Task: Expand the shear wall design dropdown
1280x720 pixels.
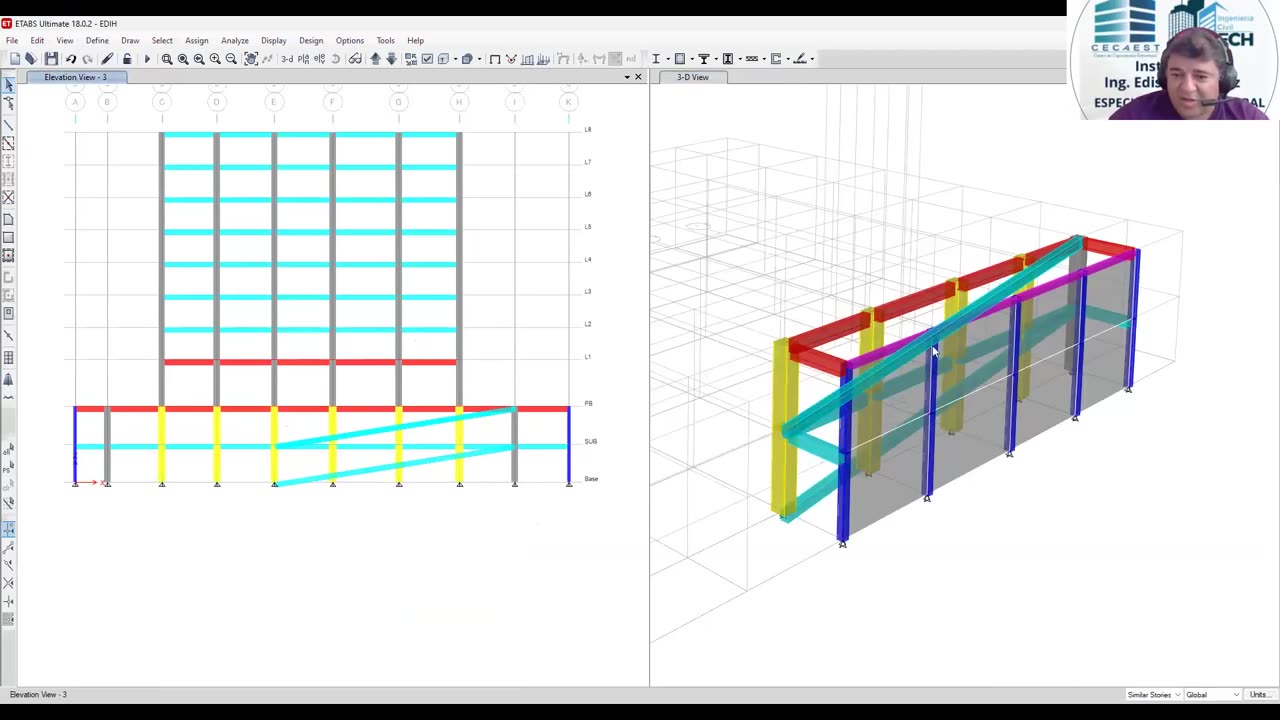Action: tap(740, 59)
